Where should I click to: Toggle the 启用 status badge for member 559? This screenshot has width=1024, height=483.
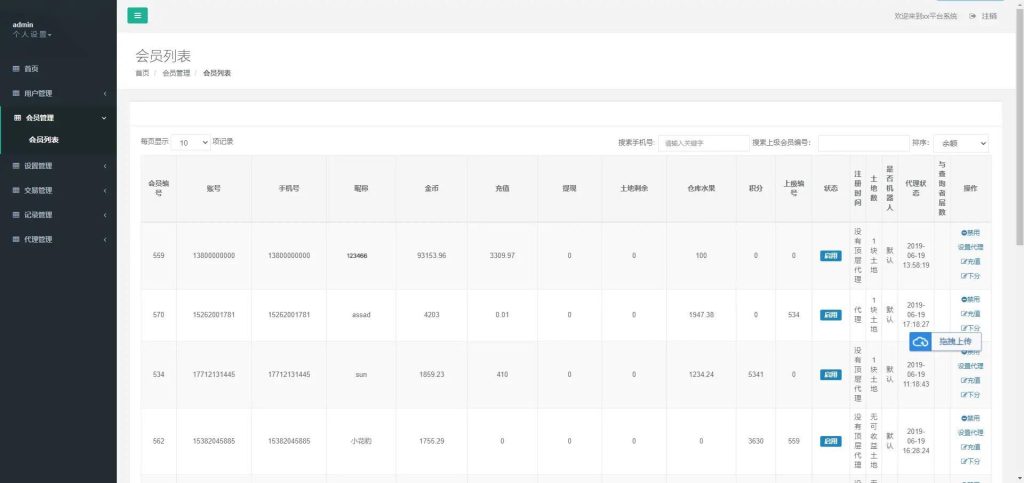[x=830, y=256]
